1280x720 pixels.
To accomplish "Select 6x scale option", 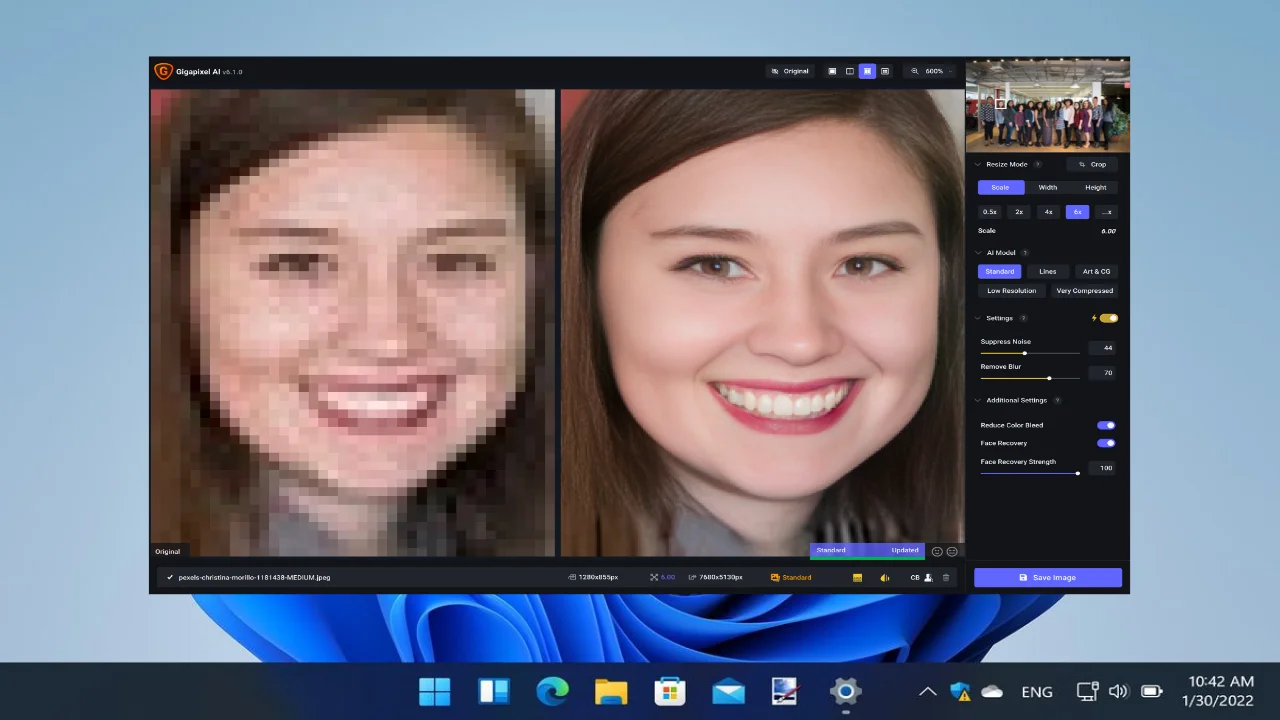I will point(1077,212).
